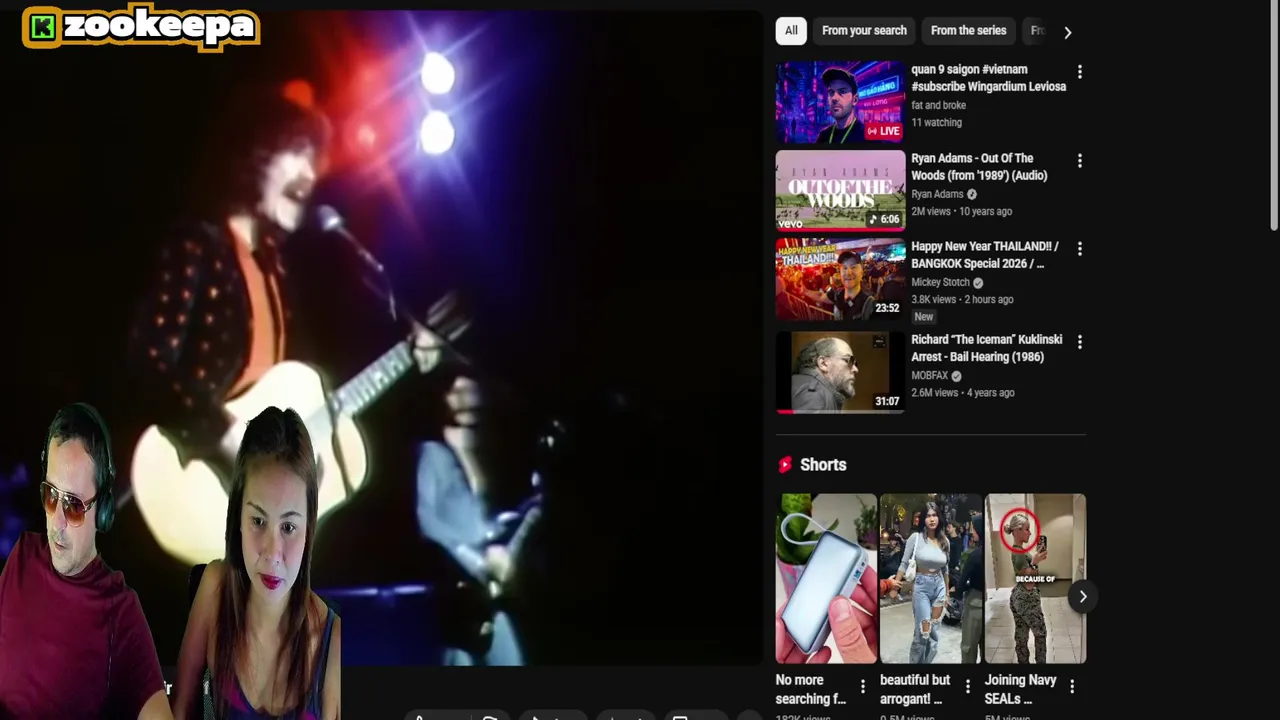Open Joining Navy SEALs short thumbnail
Viewport: 1280px width, 720px height.
pos(1035,578)
